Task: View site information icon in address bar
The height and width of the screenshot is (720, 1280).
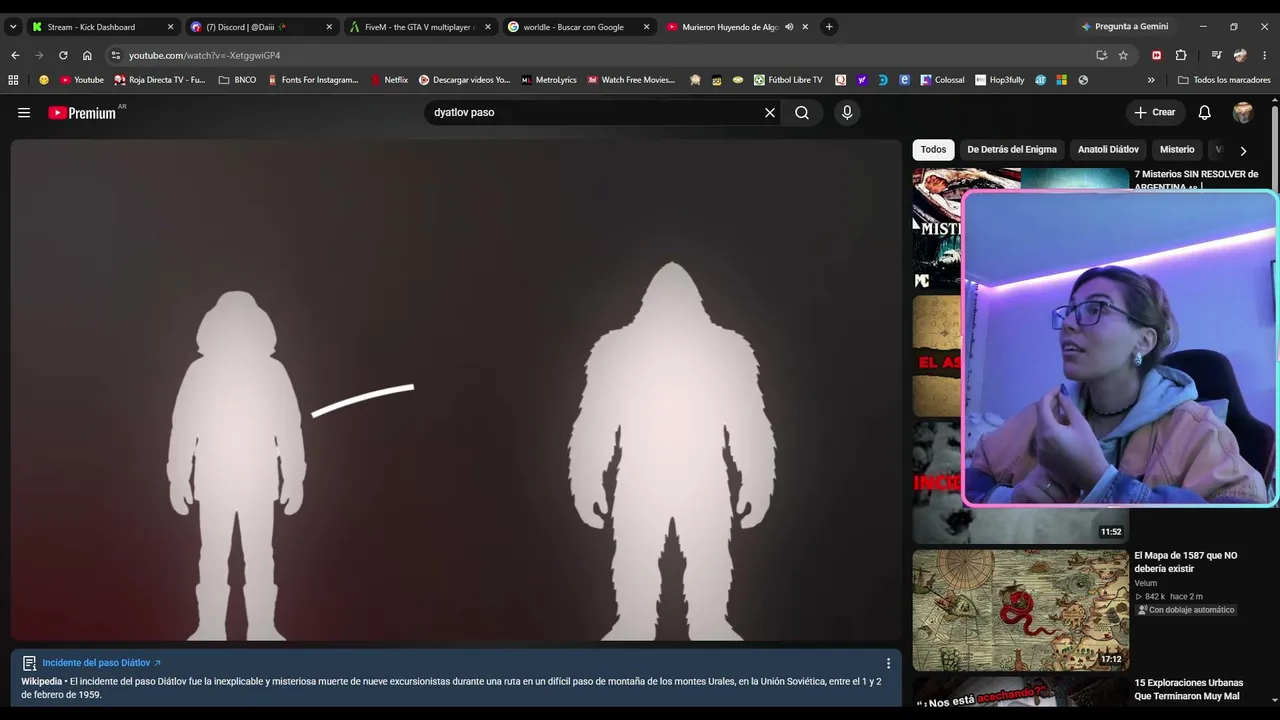Action: pyautogui.click(x=116, y=55)
